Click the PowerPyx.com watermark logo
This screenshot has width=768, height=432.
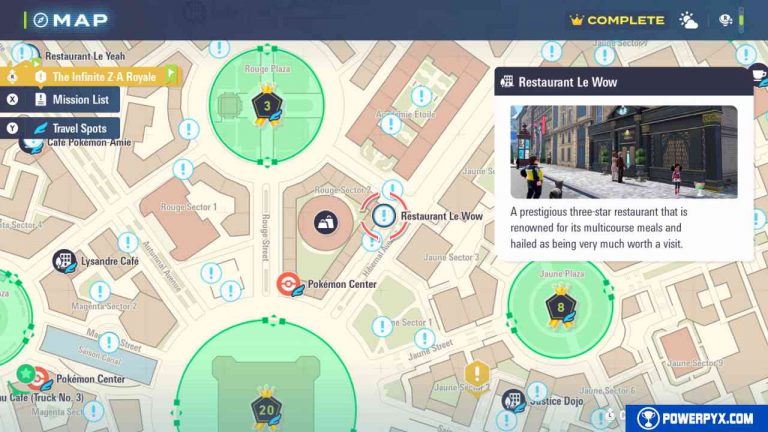696,418
